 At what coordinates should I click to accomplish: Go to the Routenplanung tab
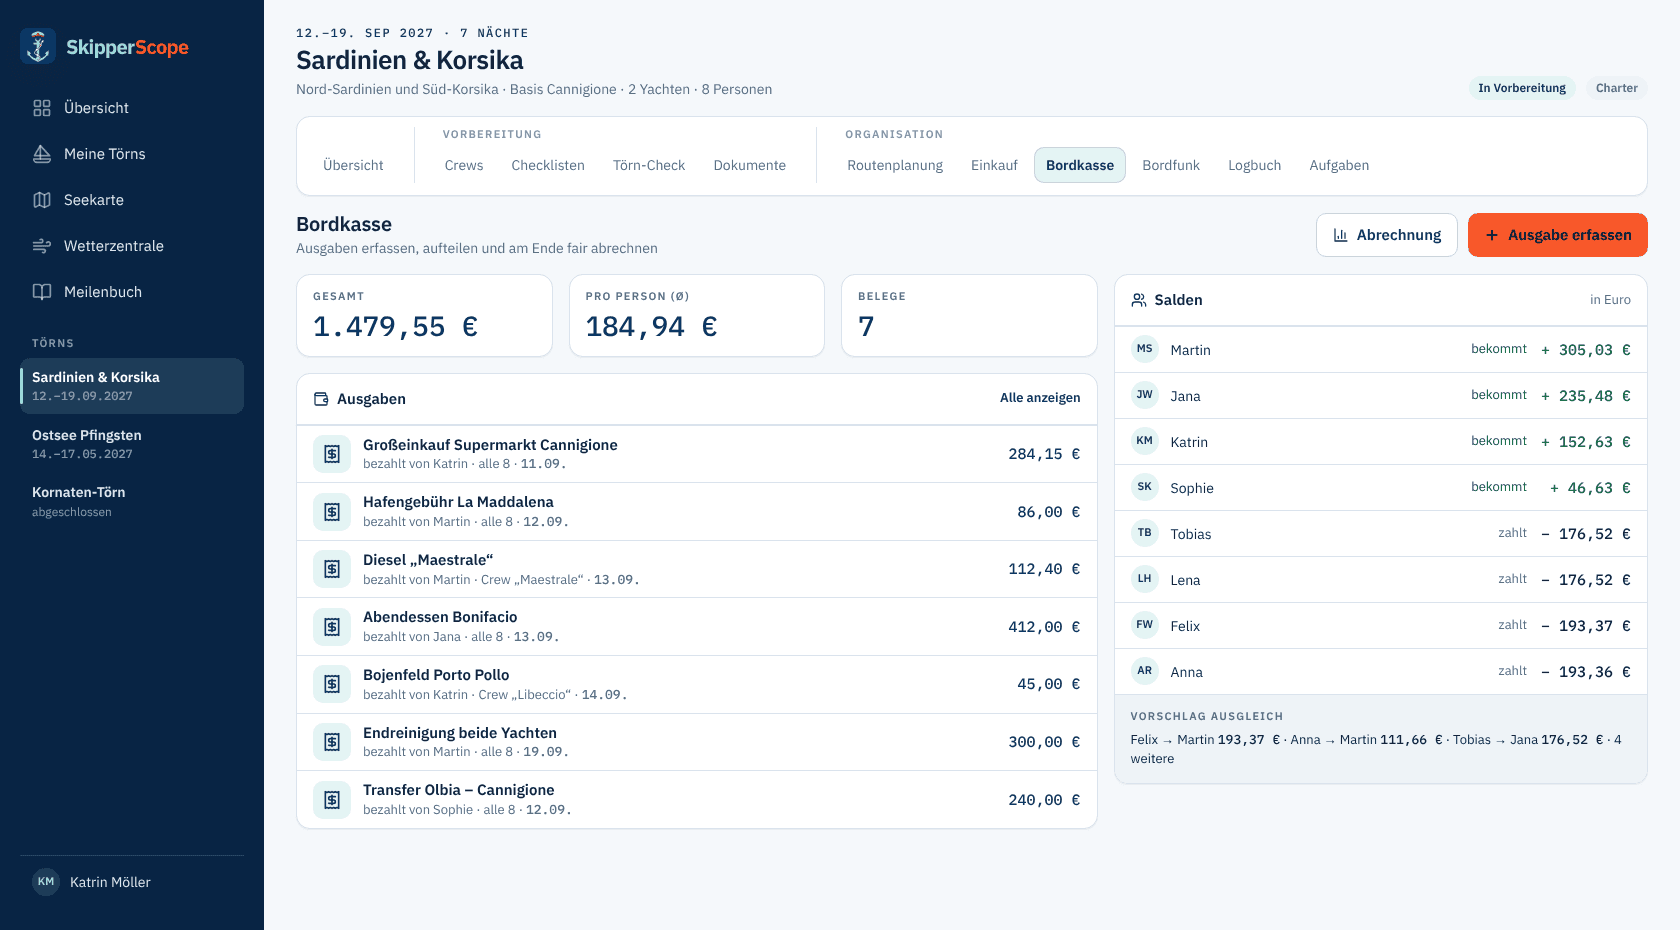(895, 165)
